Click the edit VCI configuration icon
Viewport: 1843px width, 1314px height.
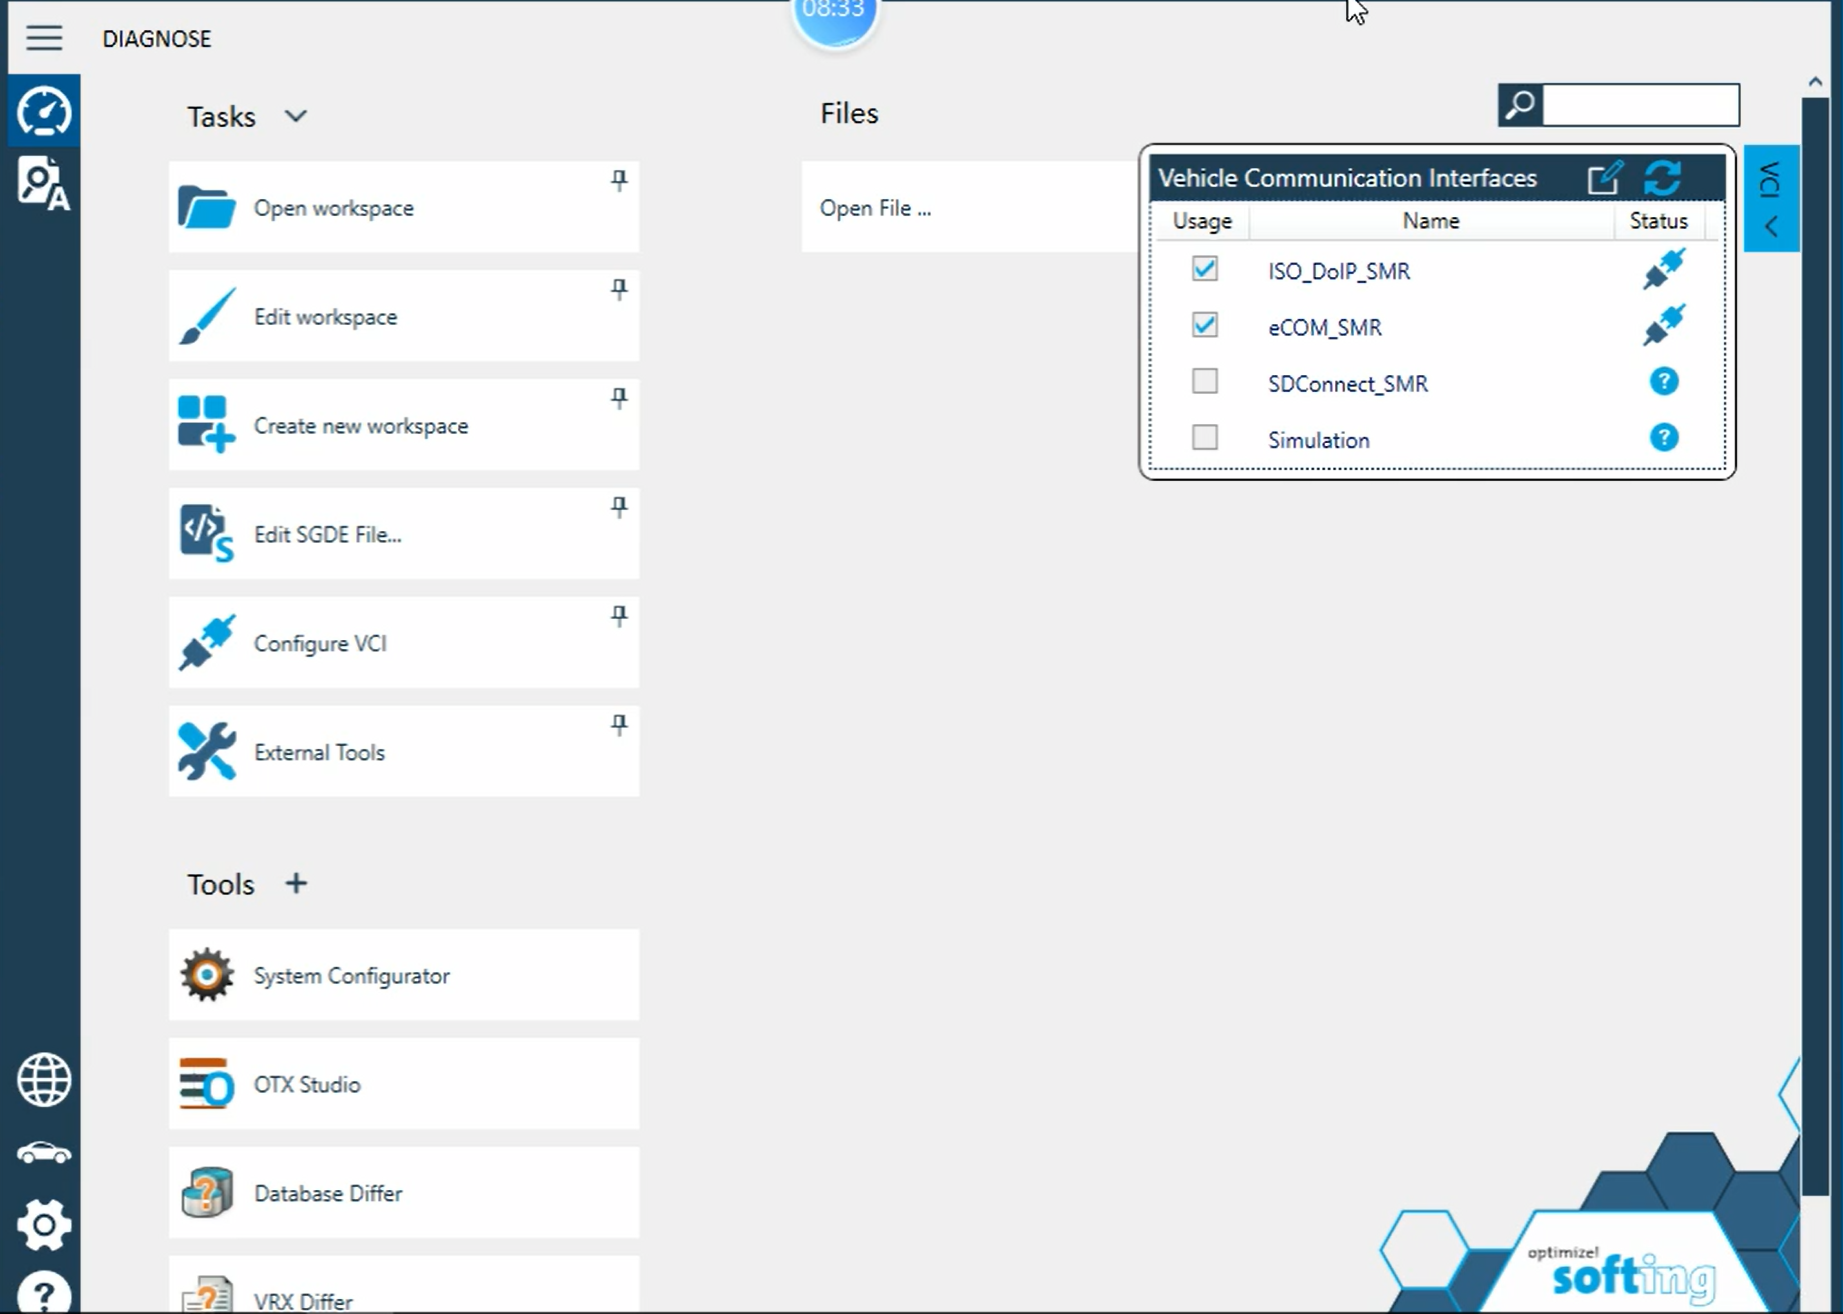[x=1605, y=178]
